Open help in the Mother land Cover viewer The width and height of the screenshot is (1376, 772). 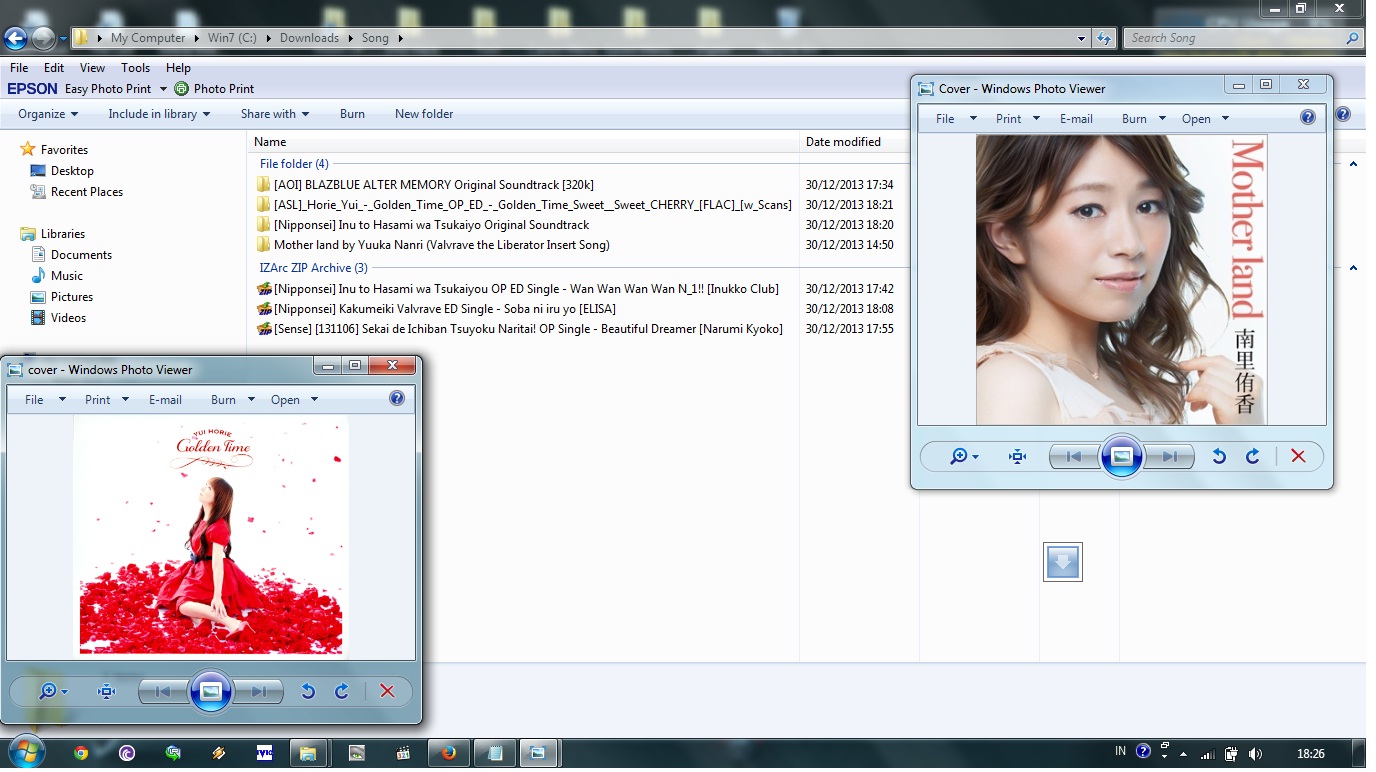[1308, 118]
